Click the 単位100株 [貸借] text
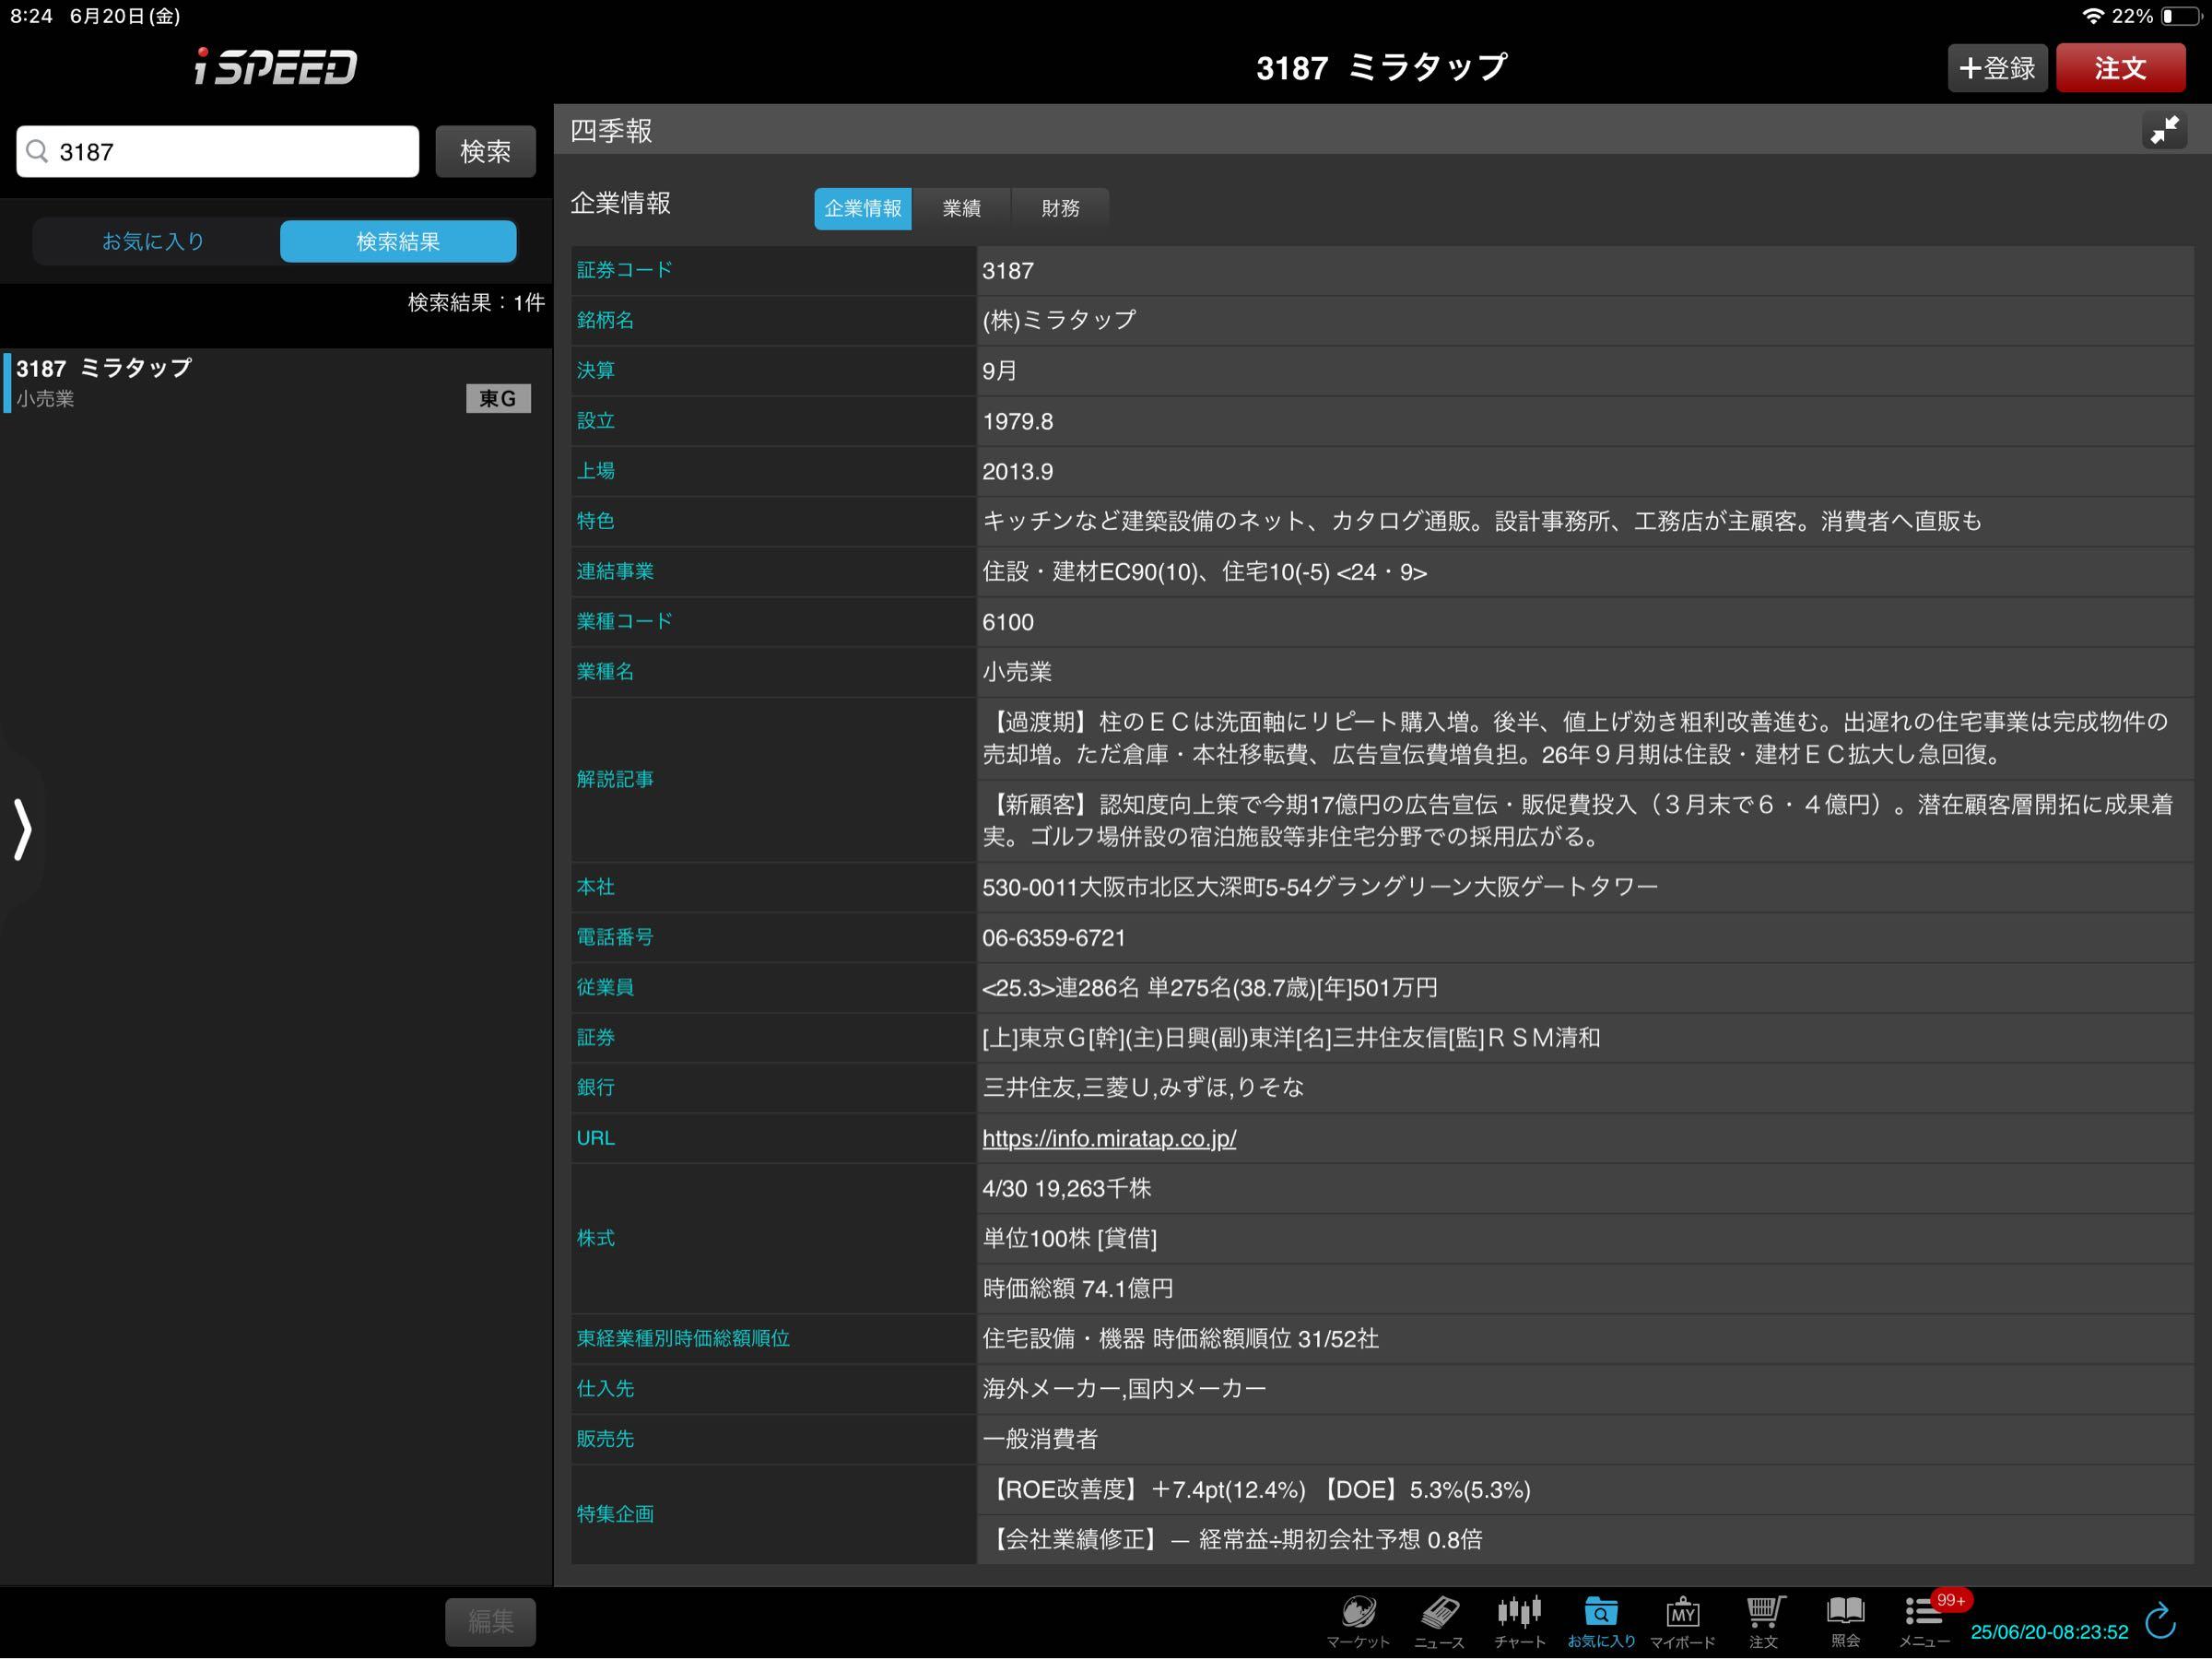2212x1659 pixels. pyautogui.click(x=1070, y=1238)
